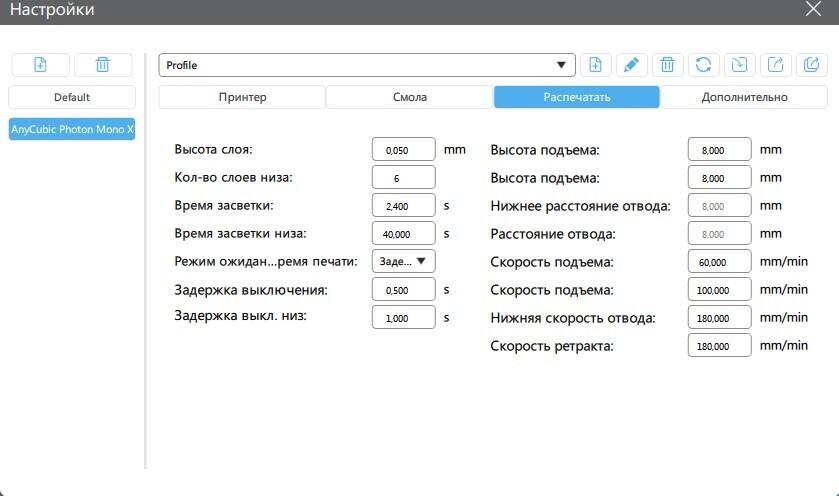Edit the Время засветки value 2,400
Image resolution: width=839 pixels, height=496 pixels.
pos(403,205)
